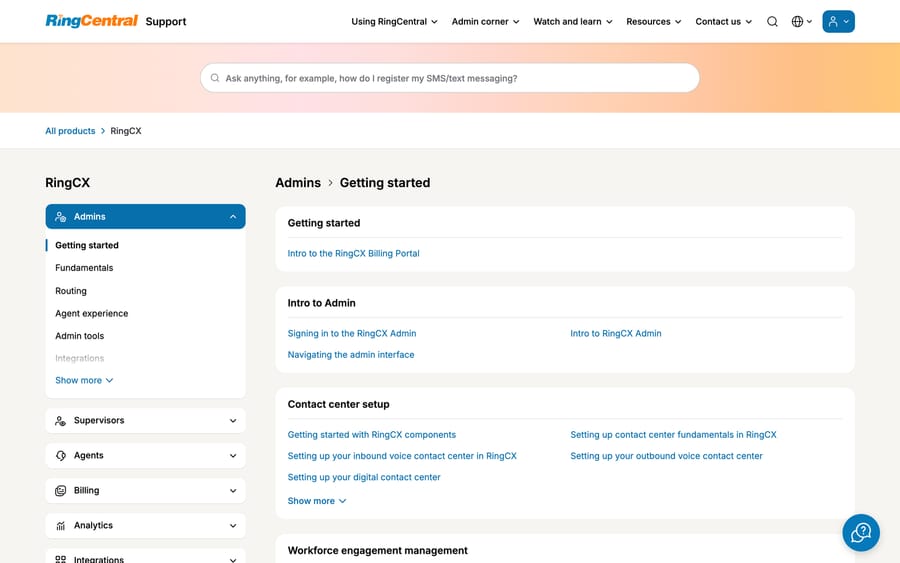
Task: Click the Admins breadcrumb heading
Action: 298,183
